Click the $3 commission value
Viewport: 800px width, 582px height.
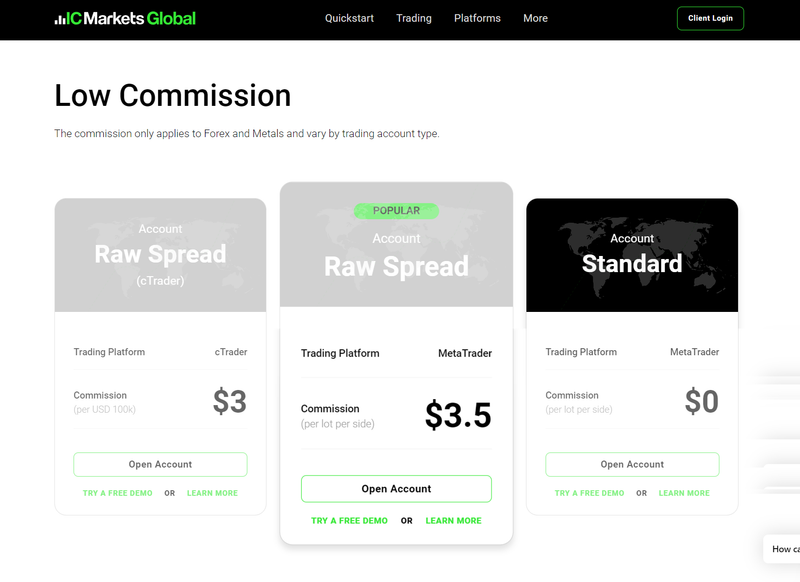click(230, 401)
